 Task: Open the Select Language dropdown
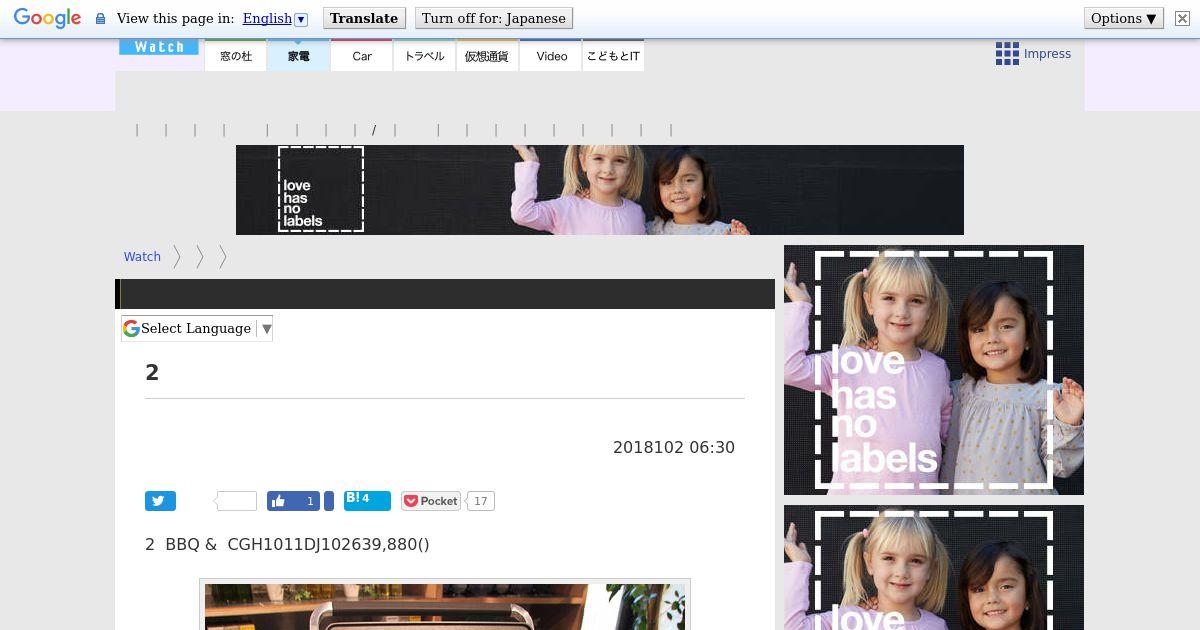(197, 328)
